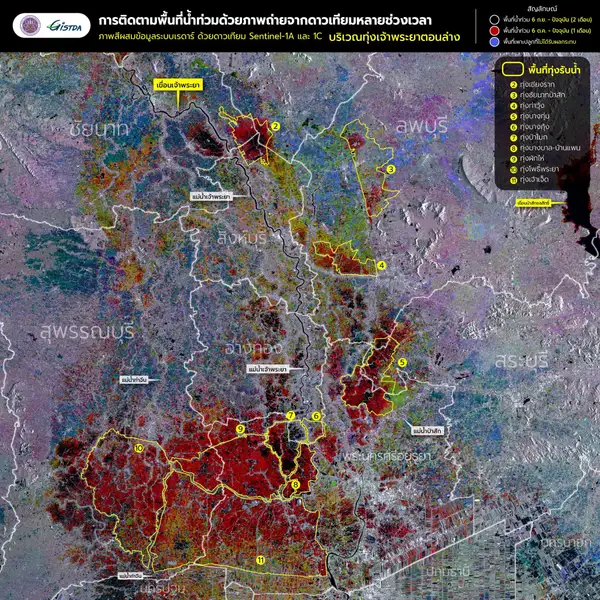Select ทุ่งบางบาล-บ้านแพน in the legend list
Screen dimensions: 600x600
(545, 149)
